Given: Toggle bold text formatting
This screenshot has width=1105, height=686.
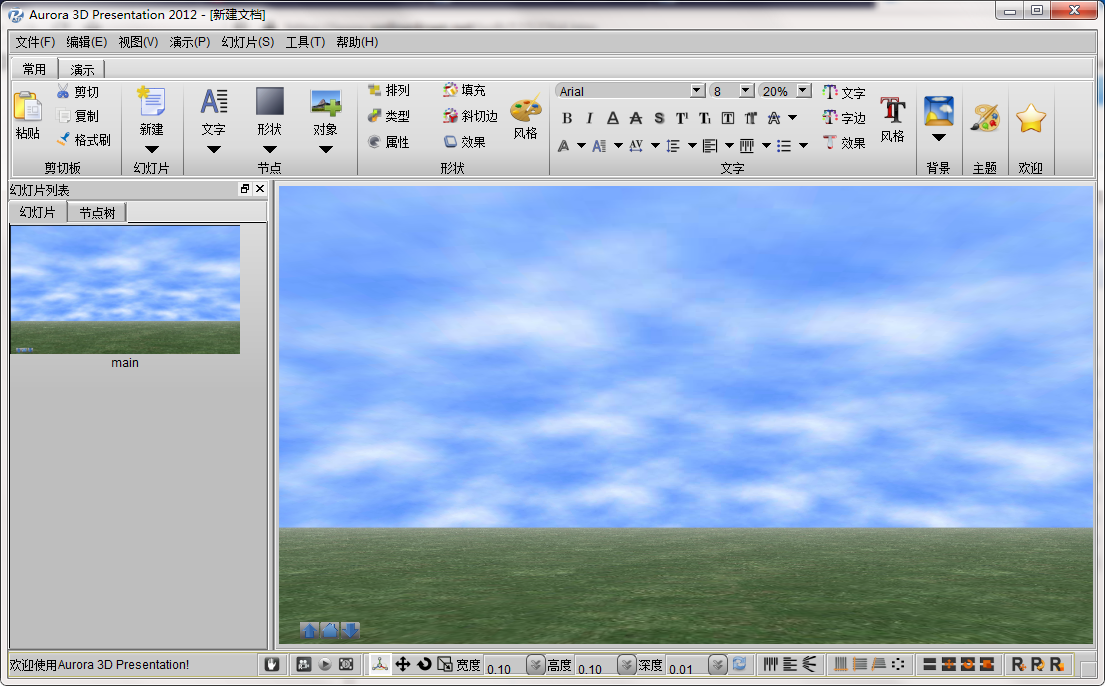Looking at the screenshot, I should tap(566, 117).
